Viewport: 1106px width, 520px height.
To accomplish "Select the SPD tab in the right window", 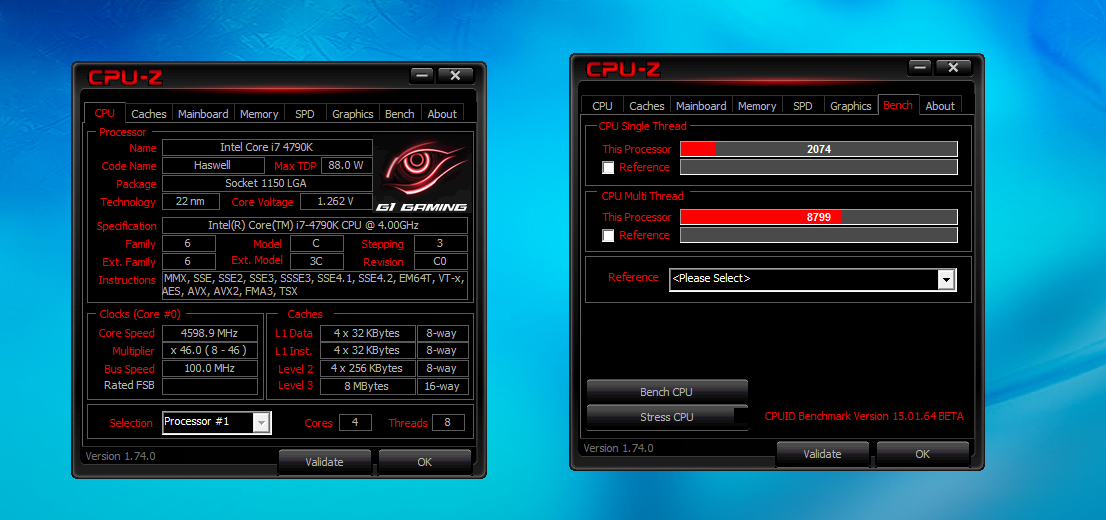I will (x=803, y=106).
